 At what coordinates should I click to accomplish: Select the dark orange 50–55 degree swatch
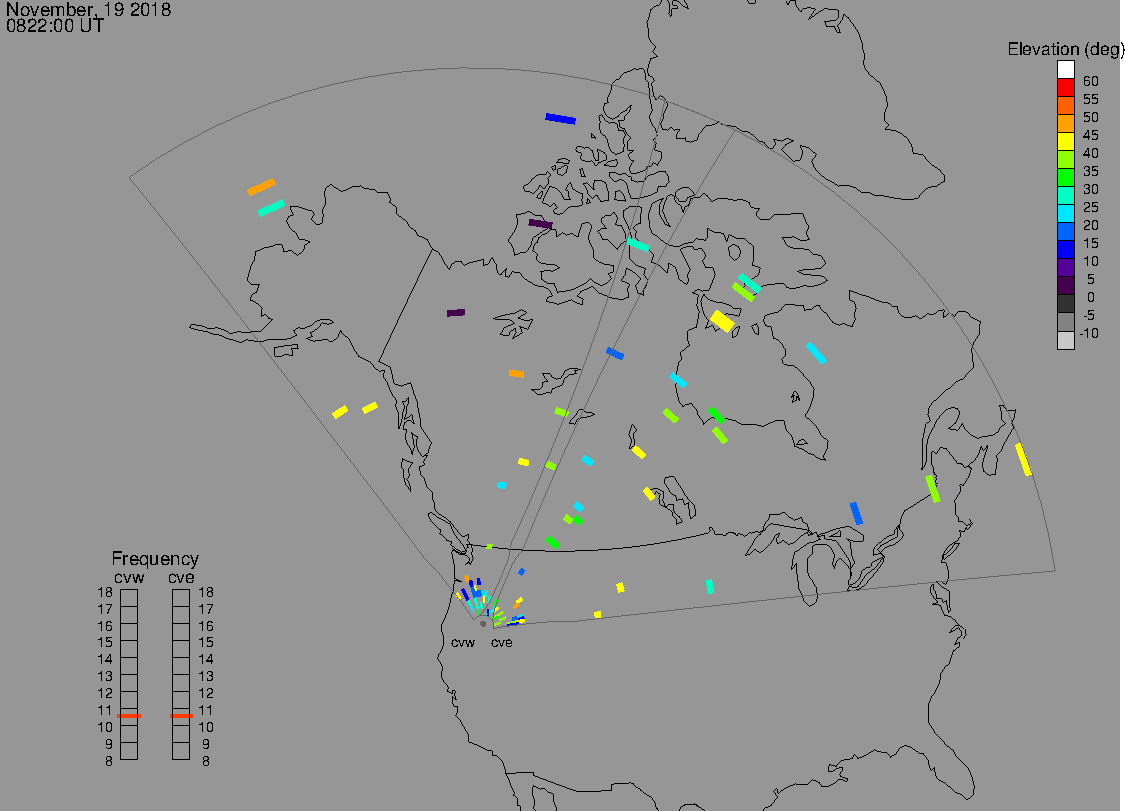click(x=1065, y=106)
